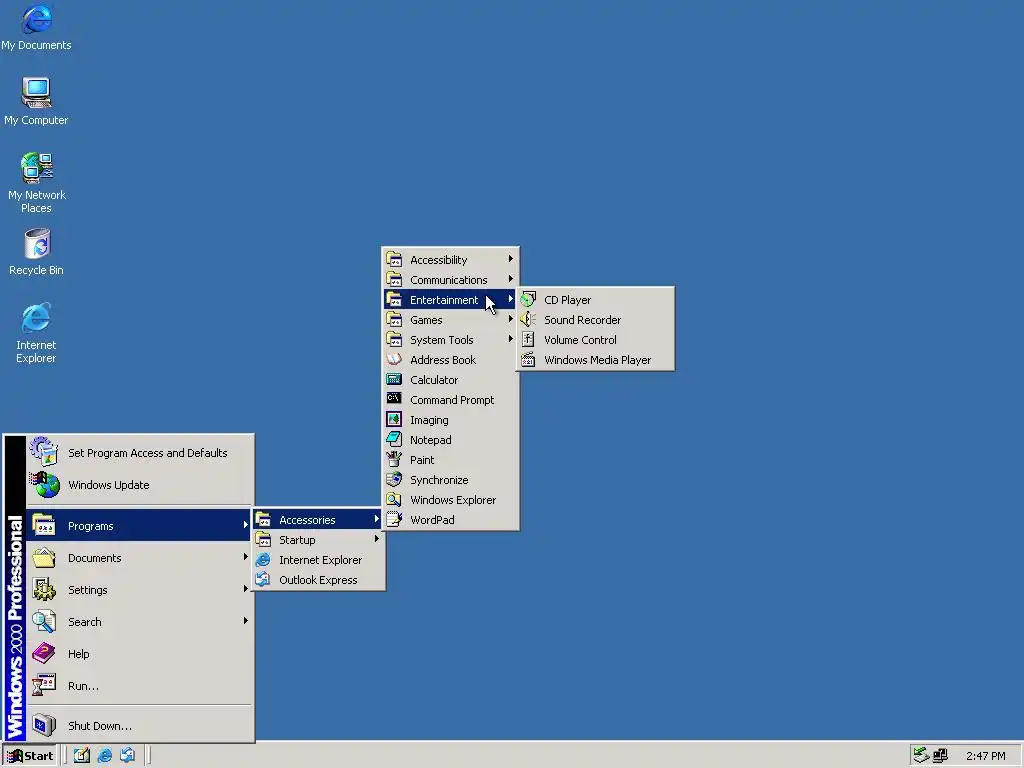Click the Volume Control icon
The image size is (1024, 768).
pyautogui.click(x=528, y=340)
